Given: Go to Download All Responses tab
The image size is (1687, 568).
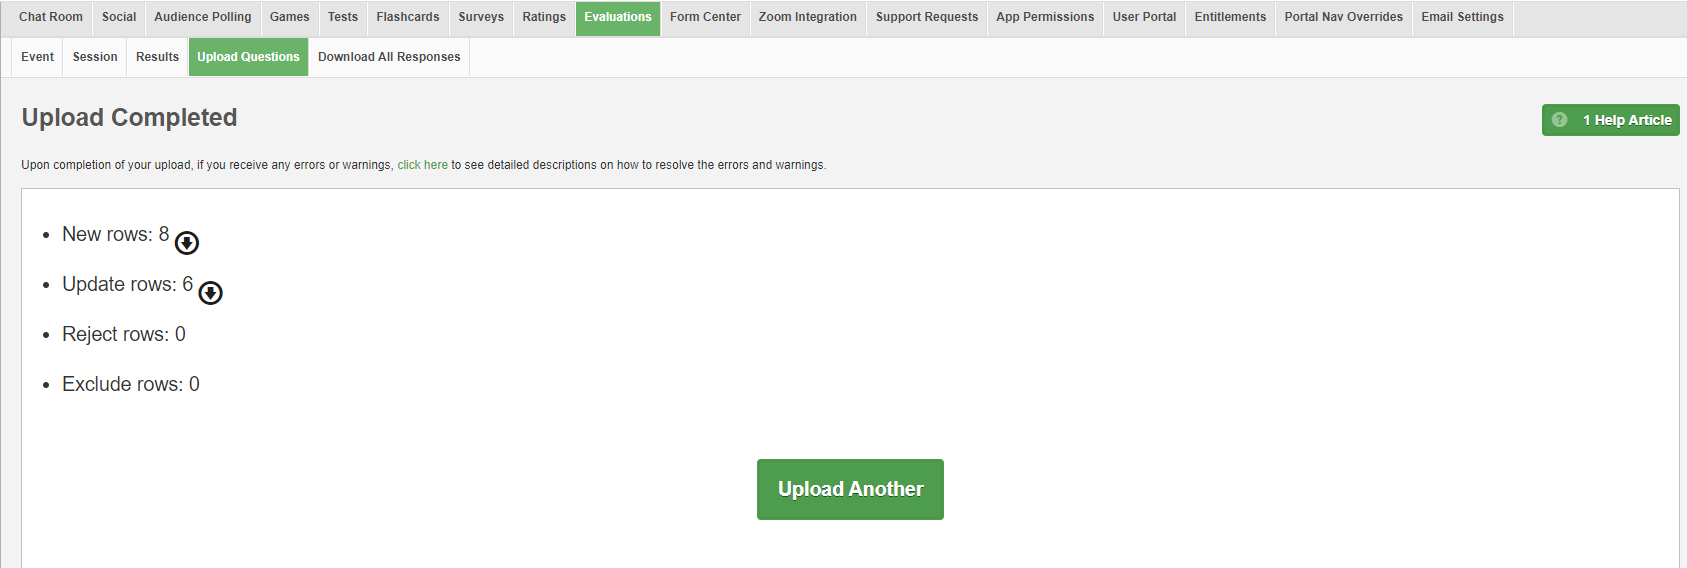Looking at the screenshot, I should (x=389, y=57).
